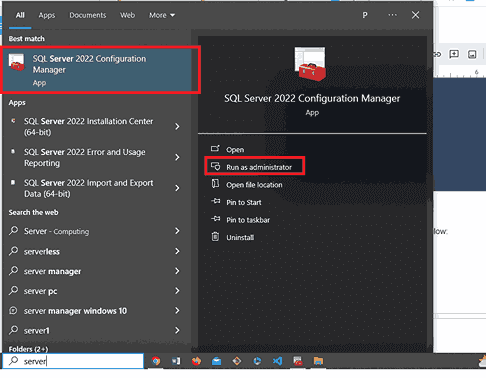Click the pin icon beside Pin to Start
486x378 pixels.
tap(215, 201)
